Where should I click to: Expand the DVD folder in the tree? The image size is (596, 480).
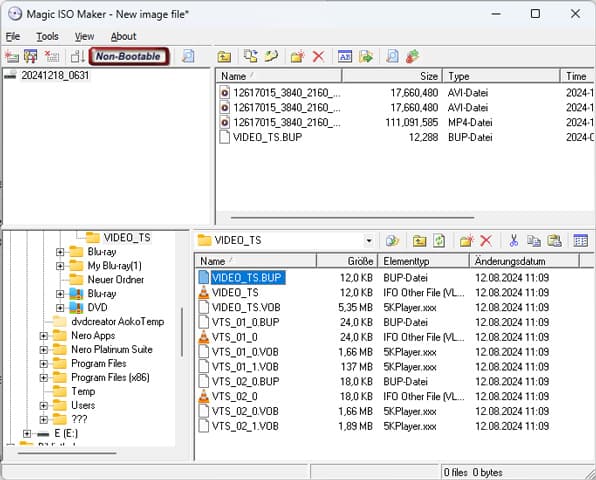(60, 308)
